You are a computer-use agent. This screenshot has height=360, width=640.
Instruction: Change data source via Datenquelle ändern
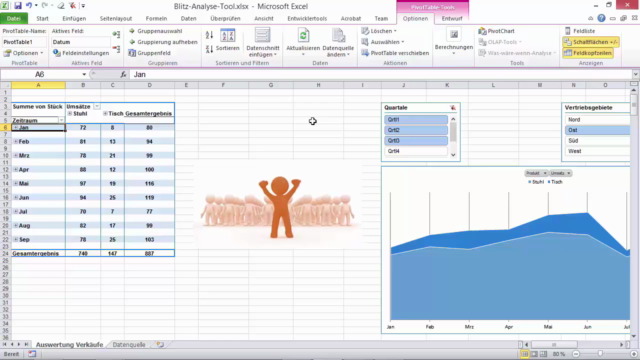point(338,42)
